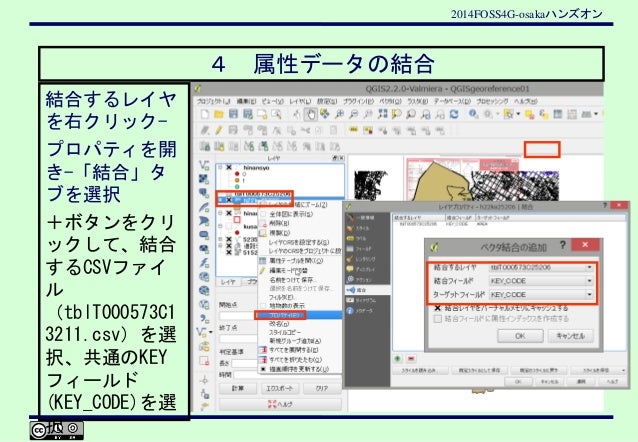Click the Creative Commons license badge
This screenshot has height=442, width=638.
57,430
